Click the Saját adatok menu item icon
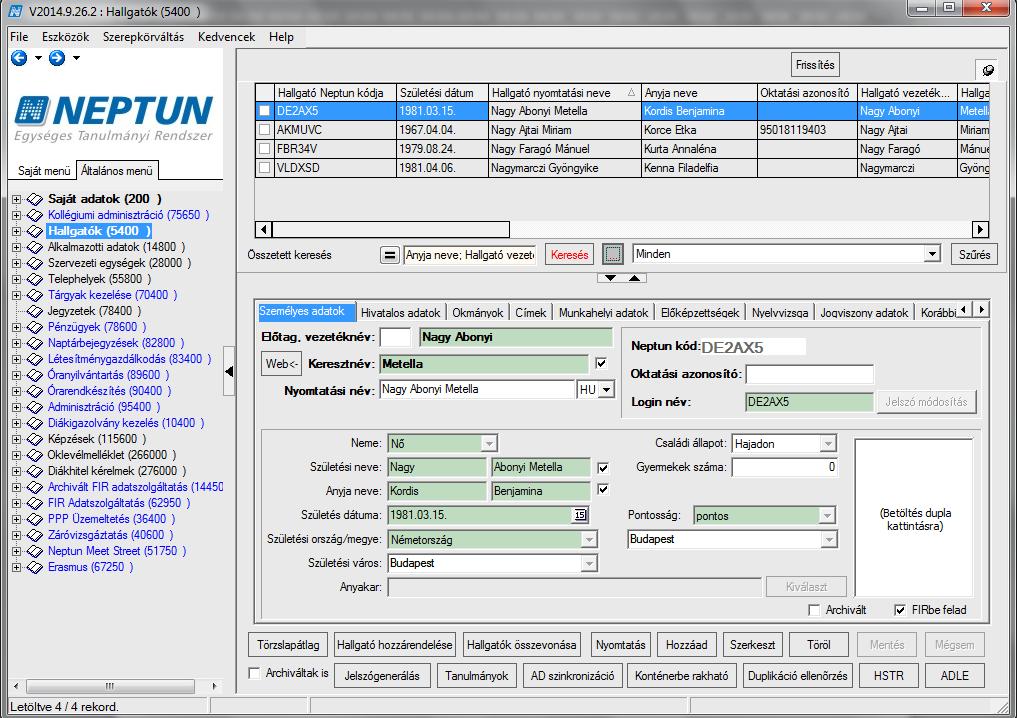1017x718 pixels. tap(34, 199)
